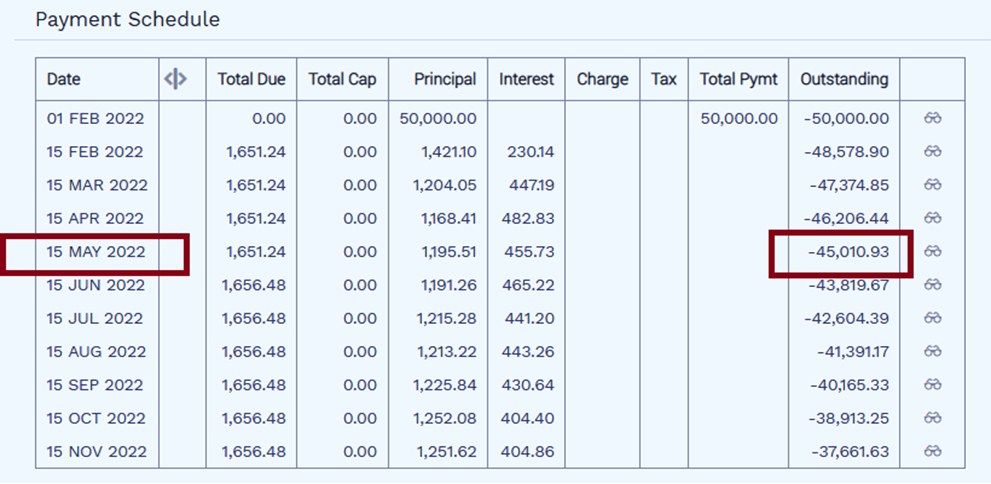View 15 JUL 2022 row details icon

pyautogui.click(x=932, y=318)
